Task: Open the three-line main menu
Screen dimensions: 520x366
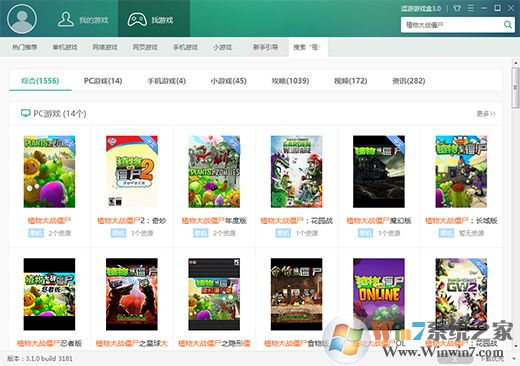Action: tap(470, 8)
